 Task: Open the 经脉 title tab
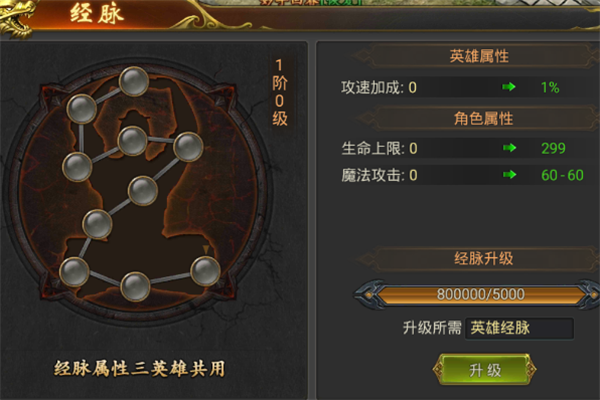(x=97, y=14)
